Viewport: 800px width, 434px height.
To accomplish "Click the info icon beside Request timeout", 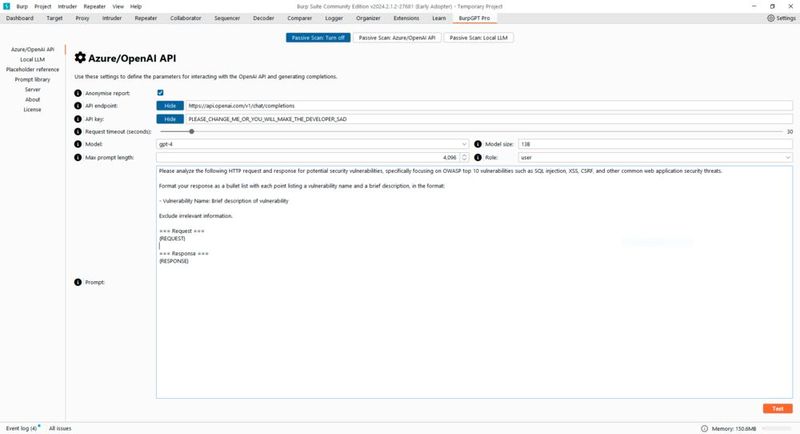I will point(78,132).
